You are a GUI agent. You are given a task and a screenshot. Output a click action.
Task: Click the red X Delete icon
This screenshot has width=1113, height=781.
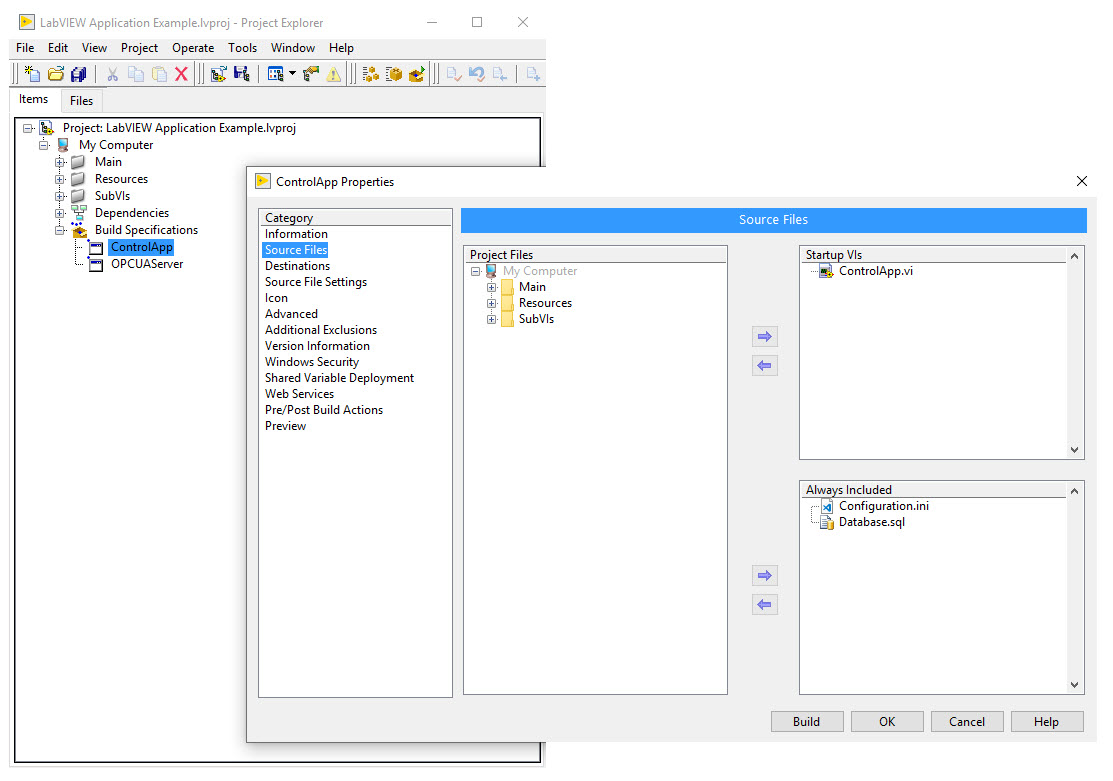pos(181,74)
